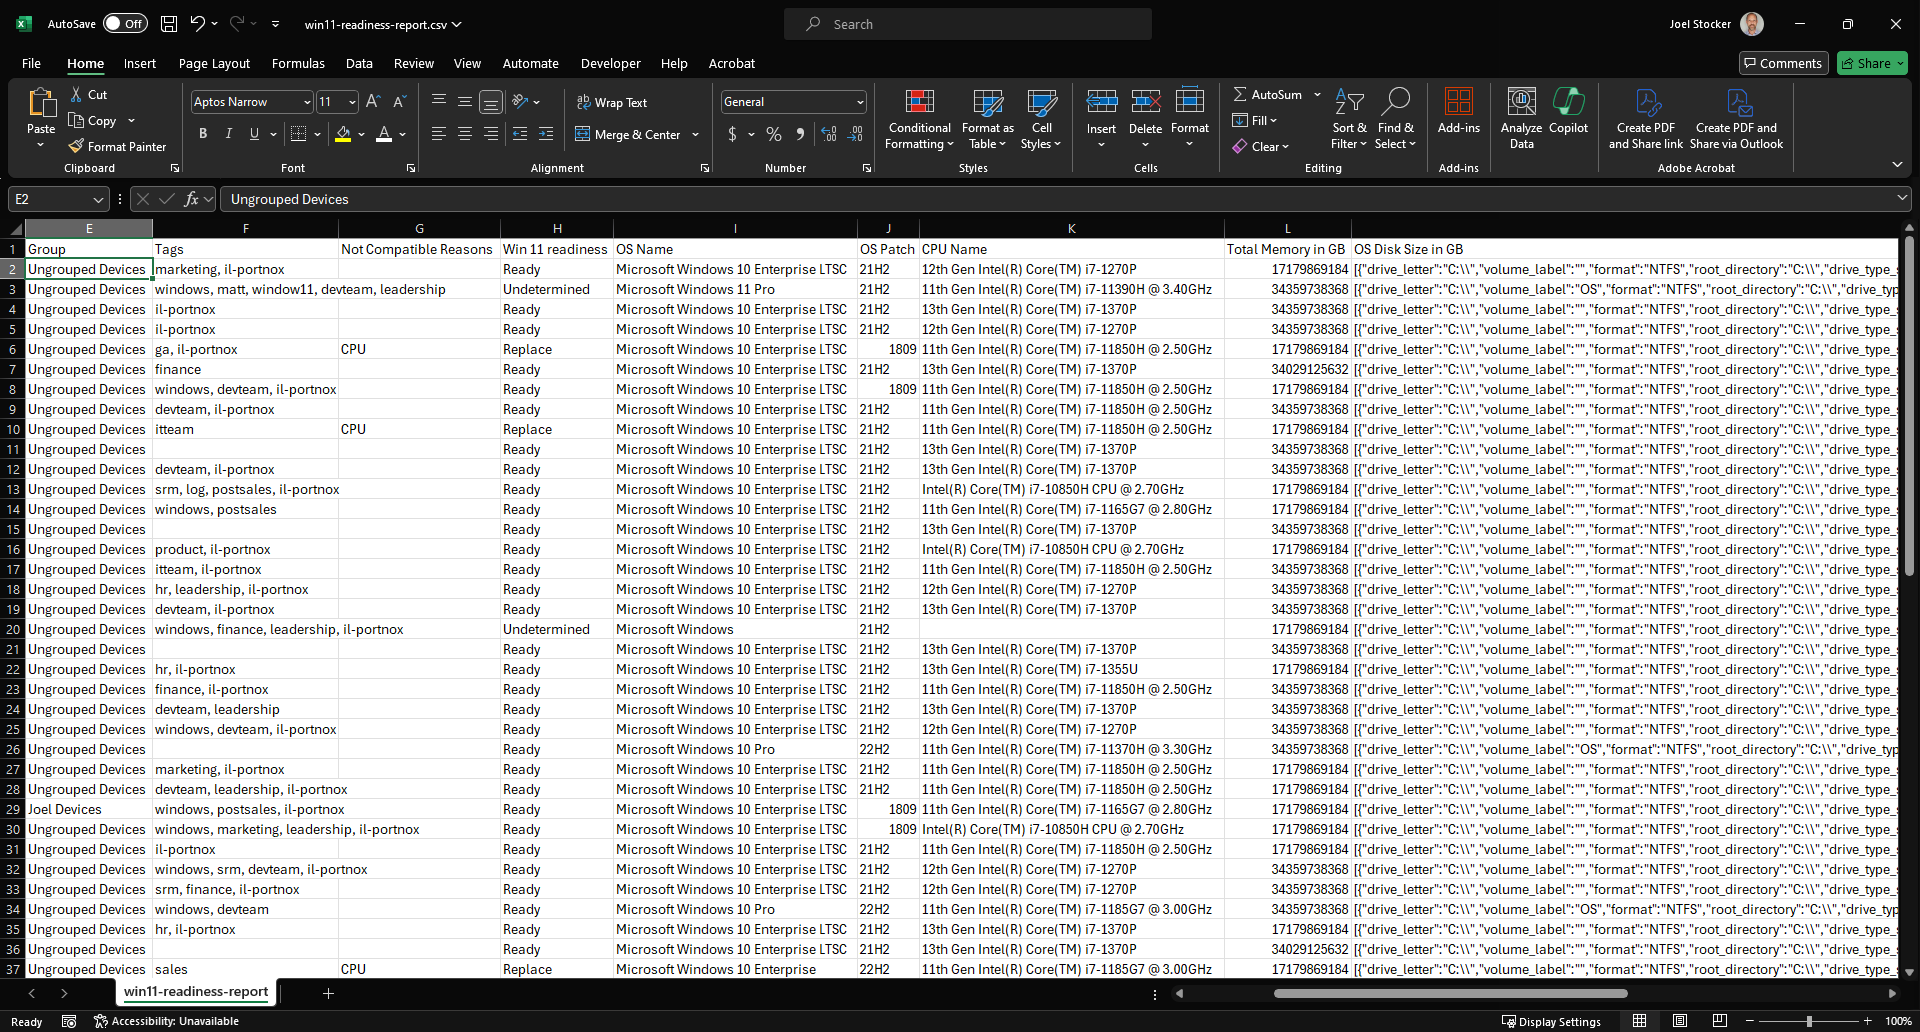Open Conditional Formatting menu
Screen dimensions: 1920x1032
coord(919,119)
